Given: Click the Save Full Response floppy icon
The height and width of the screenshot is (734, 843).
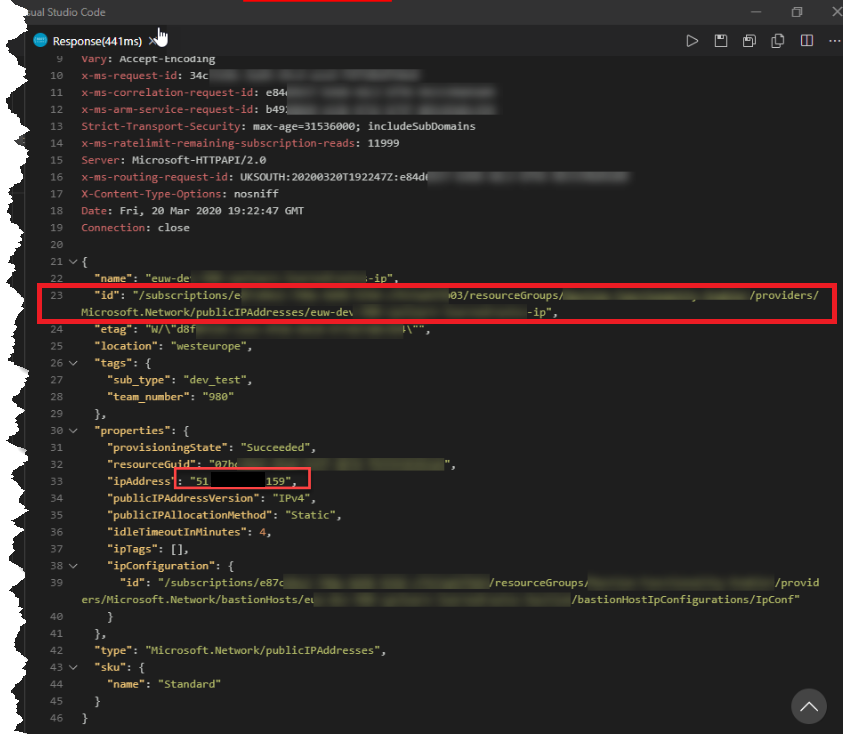Looking at the screenshot, I should pos(720,41).
